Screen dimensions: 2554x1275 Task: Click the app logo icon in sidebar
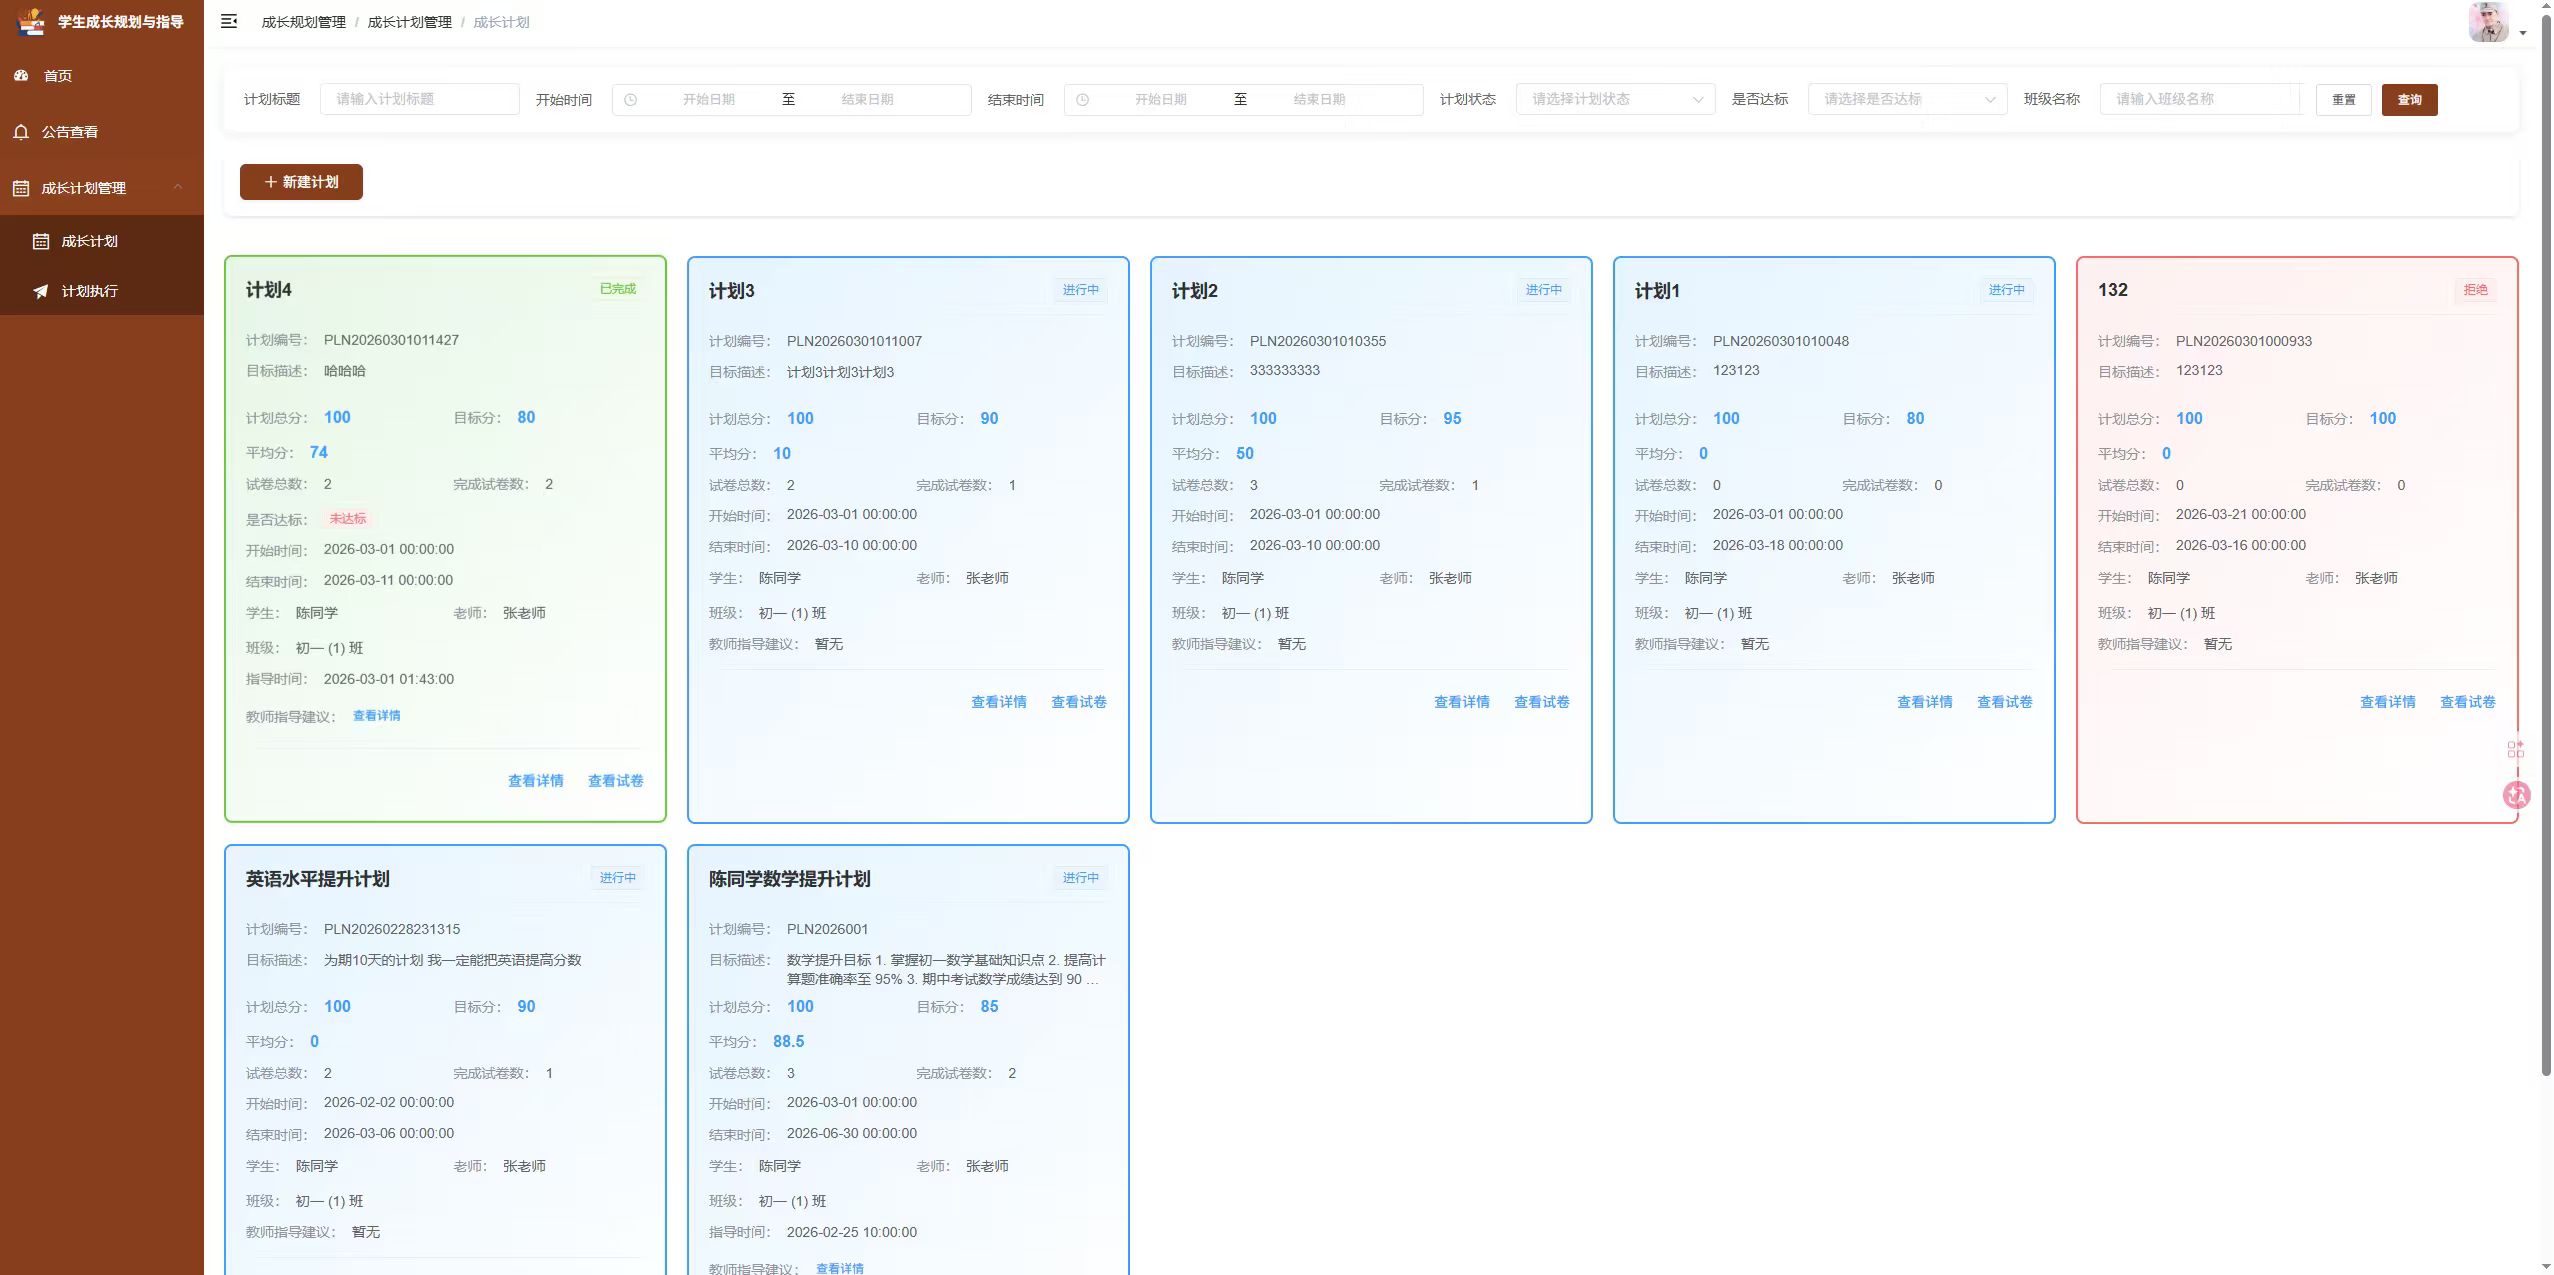pos(32,21)
